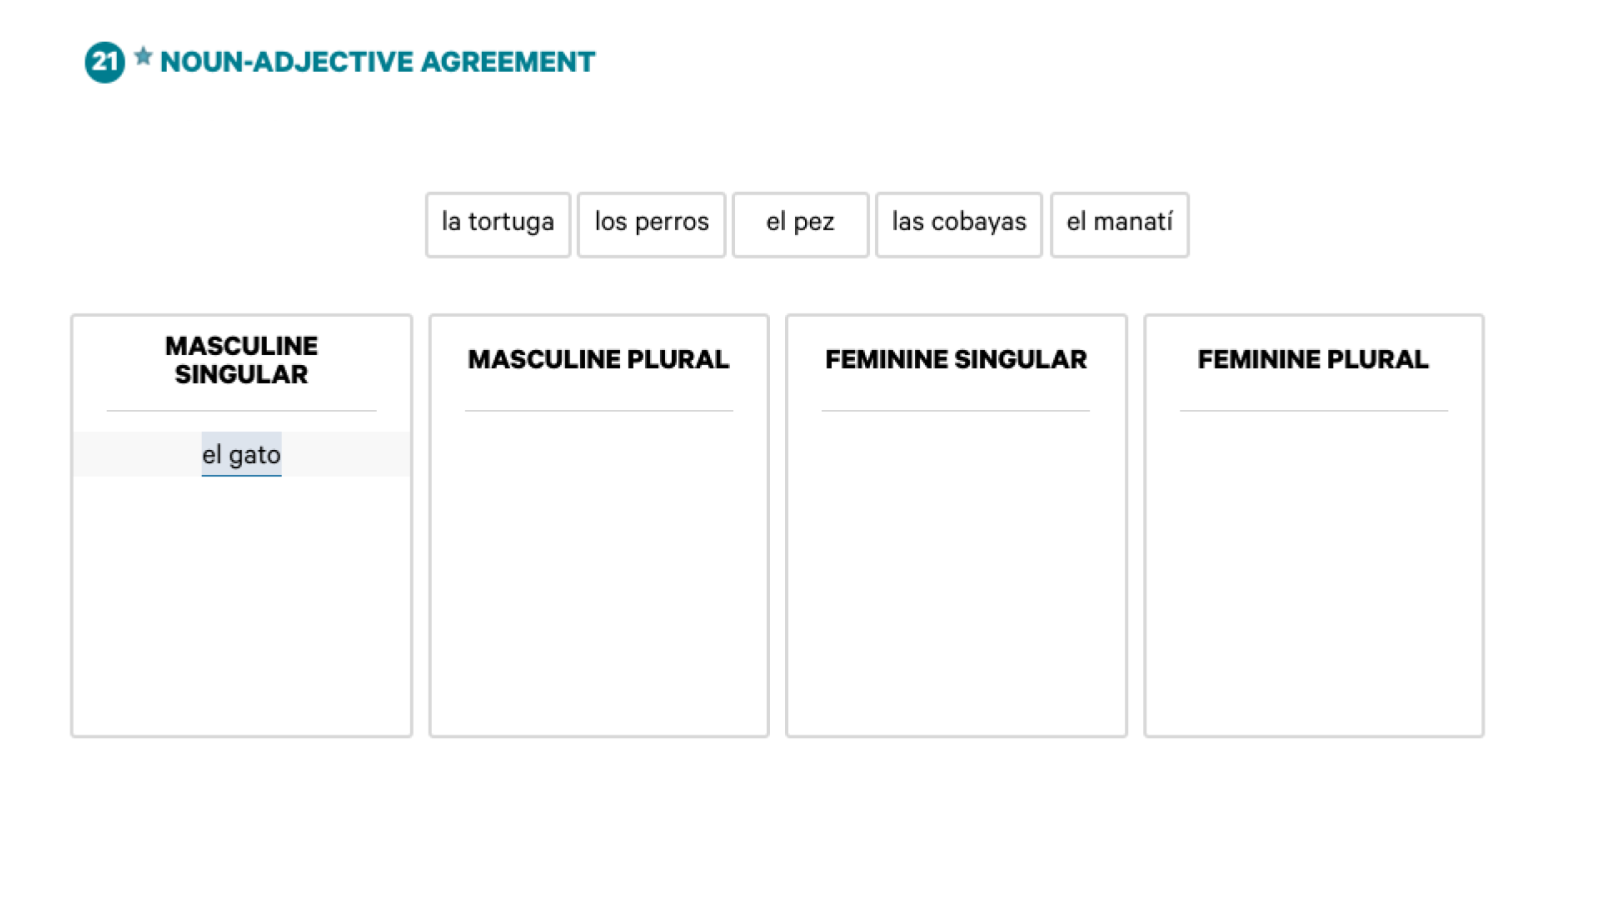Screen dimensions: 1600x900
Task: Click the divider line under Feminine Plural
Action: click(1313, 410)
